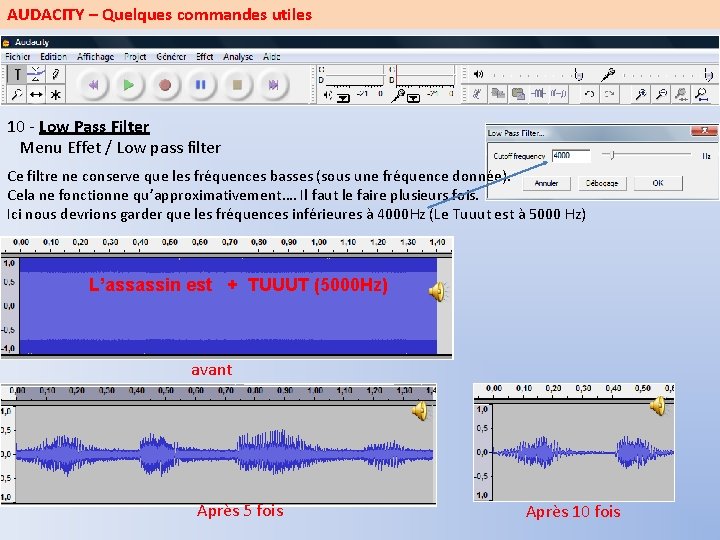
Task: Click the red Record button
Action: point(165,85)
